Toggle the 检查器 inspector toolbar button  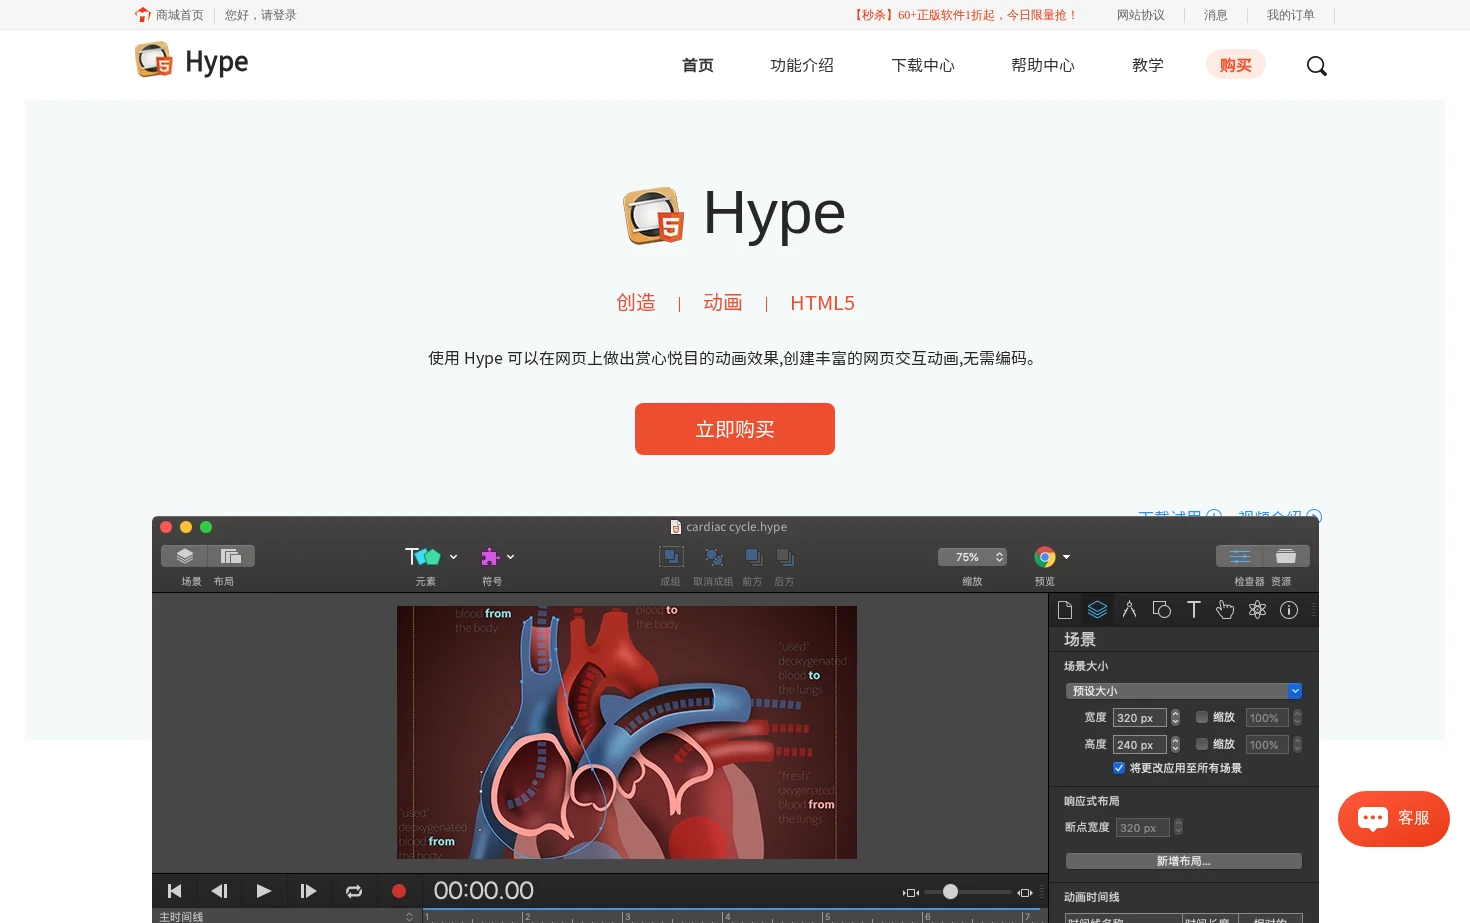pyautogui.click(x=1239, y=556)
